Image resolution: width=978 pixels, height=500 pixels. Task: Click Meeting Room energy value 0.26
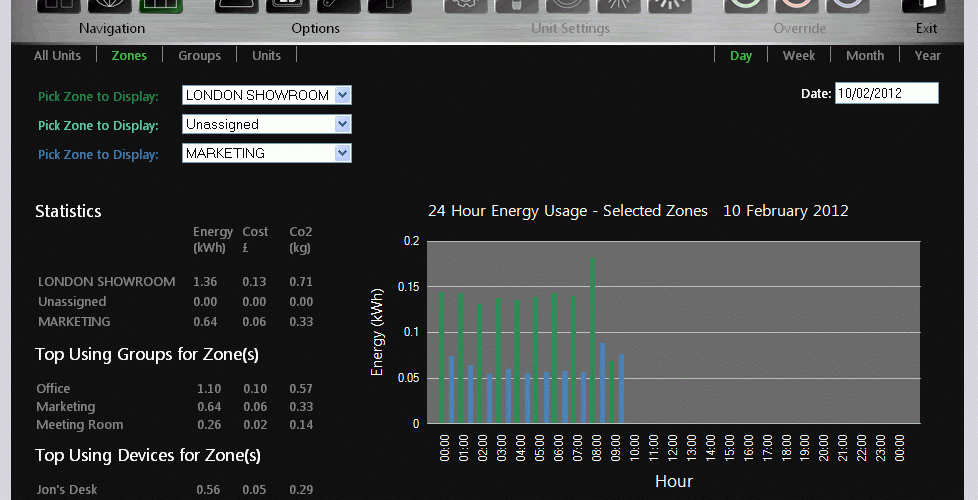[x=209, y=425]
